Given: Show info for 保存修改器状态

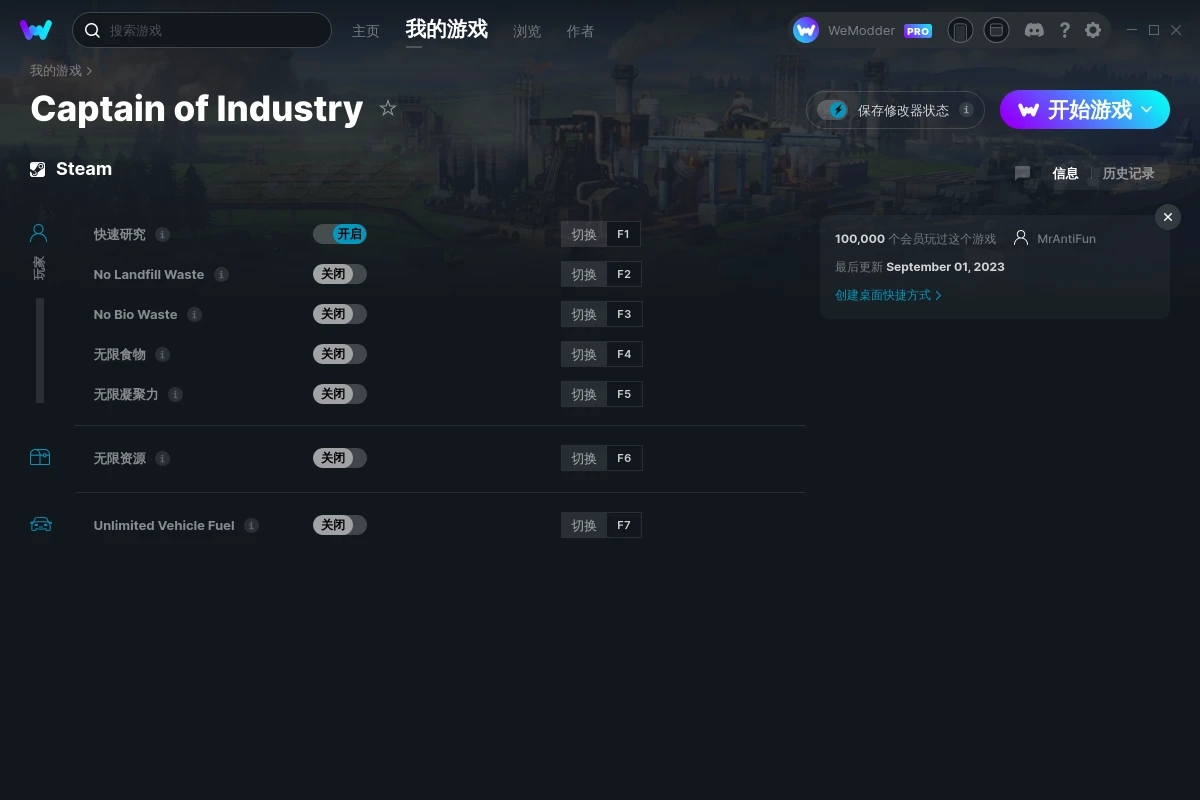Looking at the screenshot, I should pos(966,110).
